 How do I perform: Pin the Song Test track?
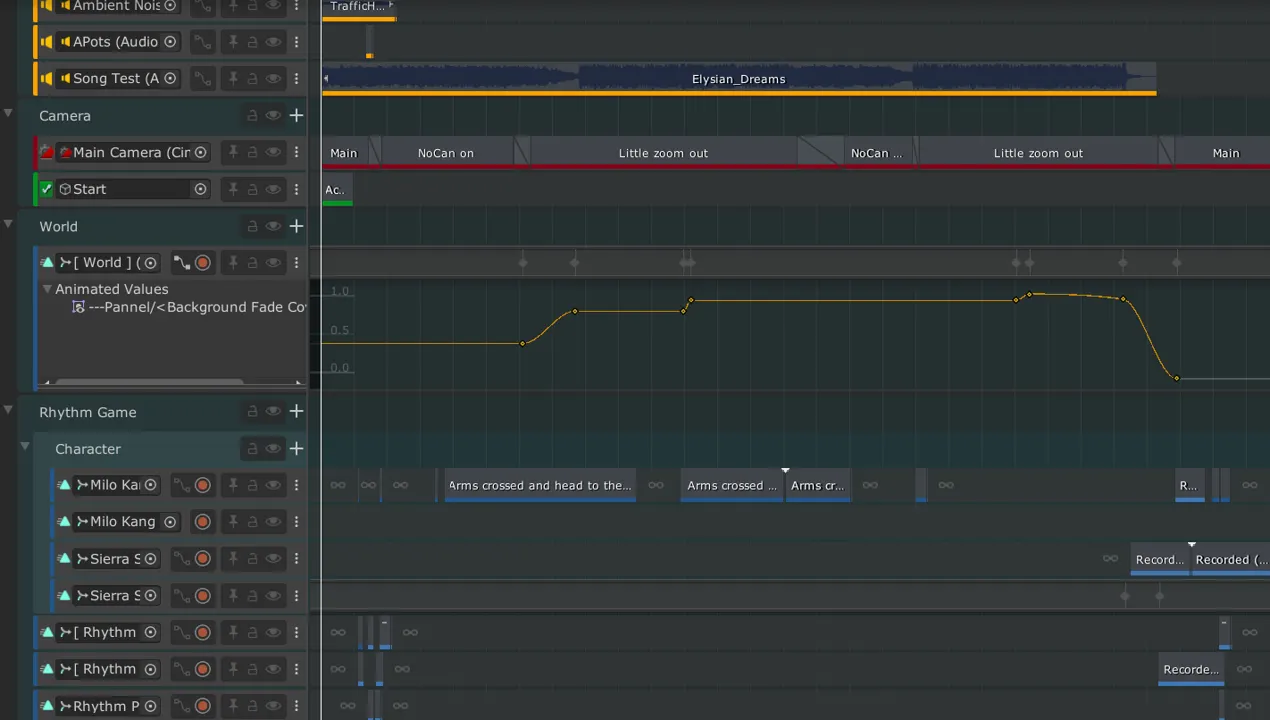tap(233, 78)
